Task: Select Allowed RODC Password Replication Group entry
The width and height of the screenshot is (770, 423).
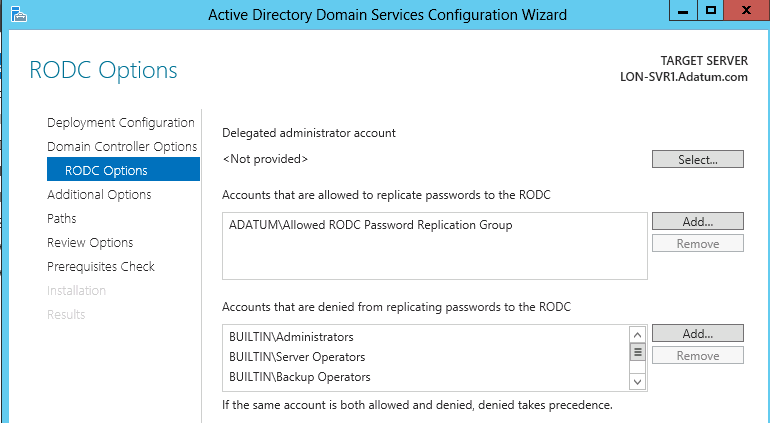Action: (x=370, y=225)
